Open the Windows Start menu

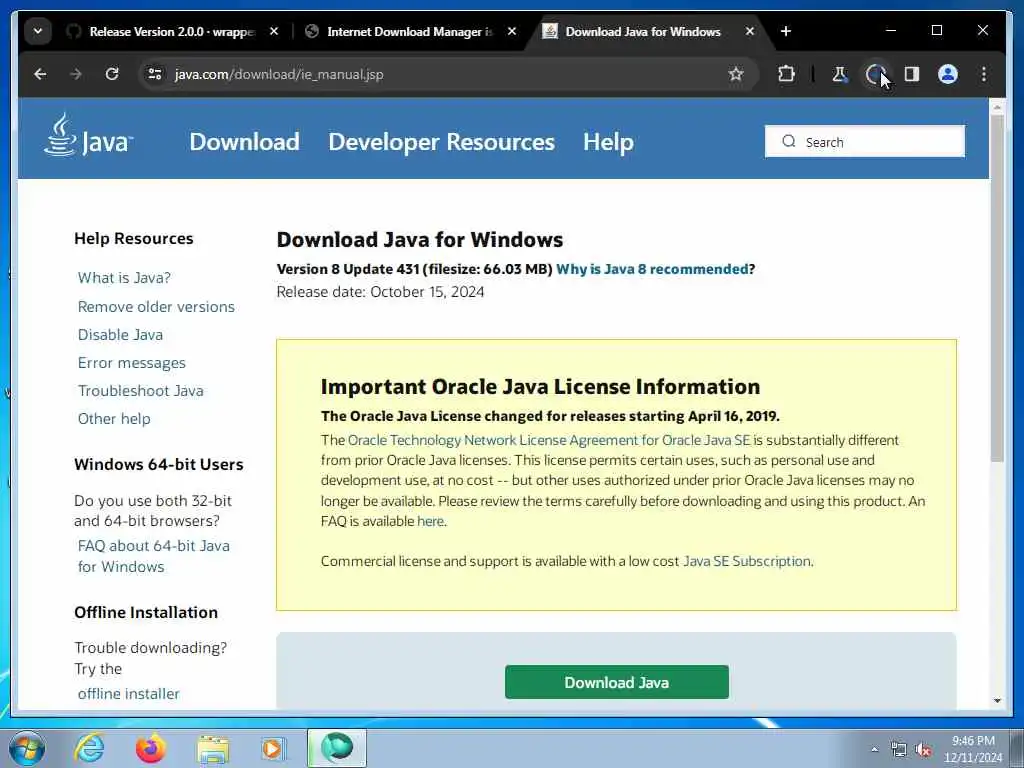[x=27, y=748]
